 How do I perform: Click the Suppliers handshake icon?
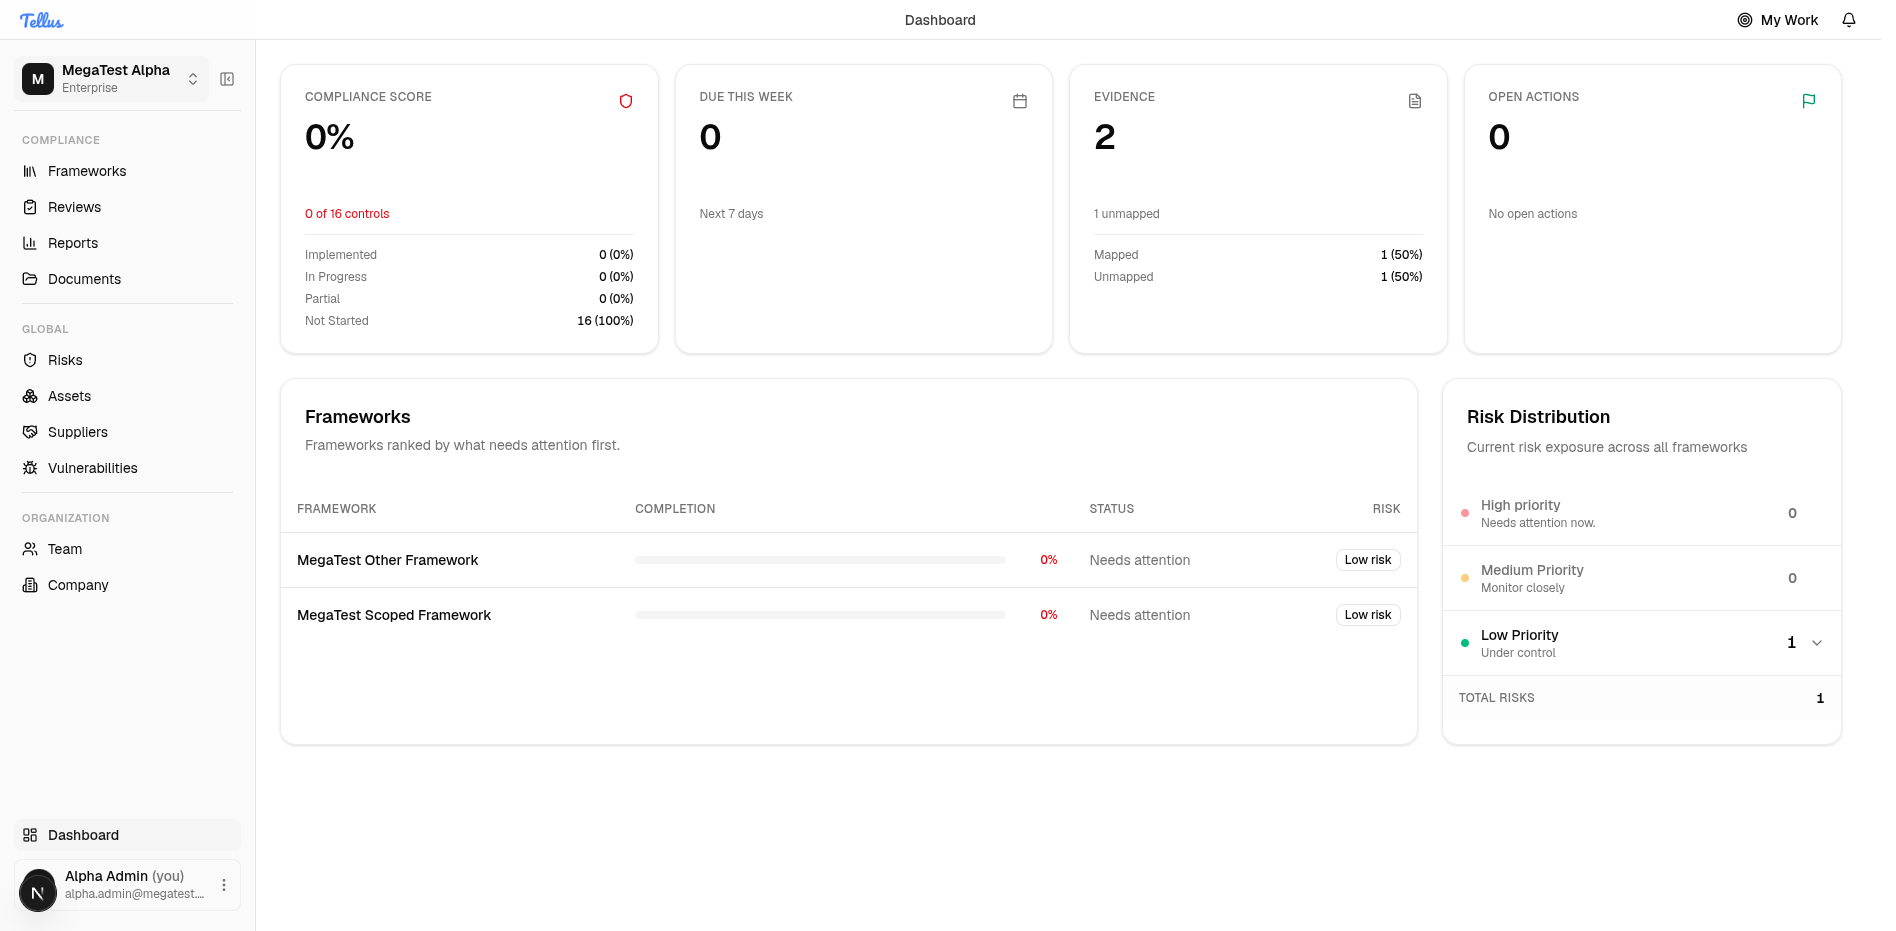click(x=30, y=432)
